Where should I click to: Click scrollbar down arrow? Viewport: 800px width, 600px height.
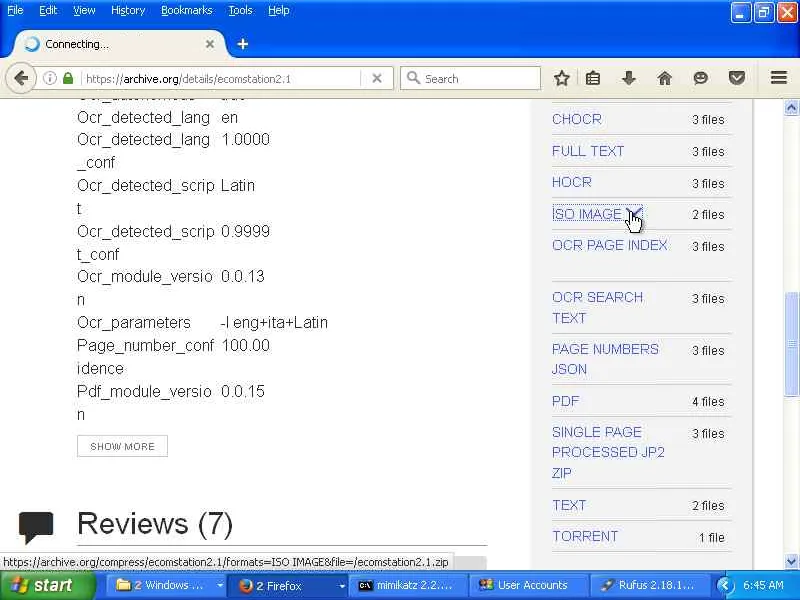click(791, 562)
